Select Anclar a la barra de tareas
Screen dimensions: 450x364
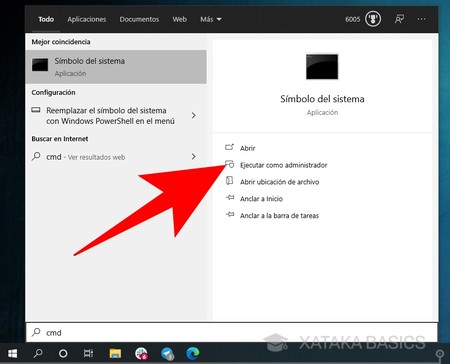[279, 216]
